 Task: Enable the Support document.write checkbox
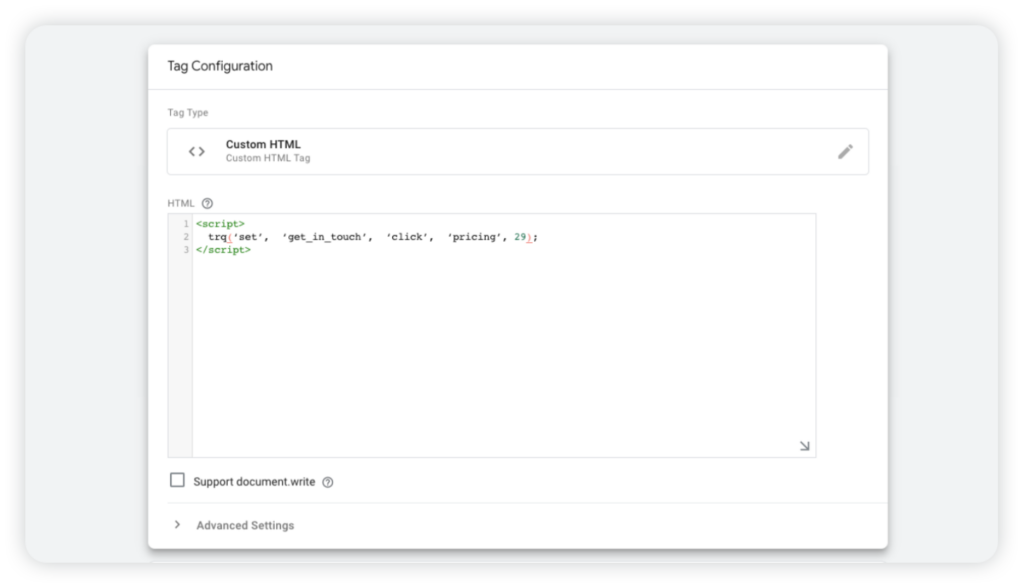(x=176, y=481)
